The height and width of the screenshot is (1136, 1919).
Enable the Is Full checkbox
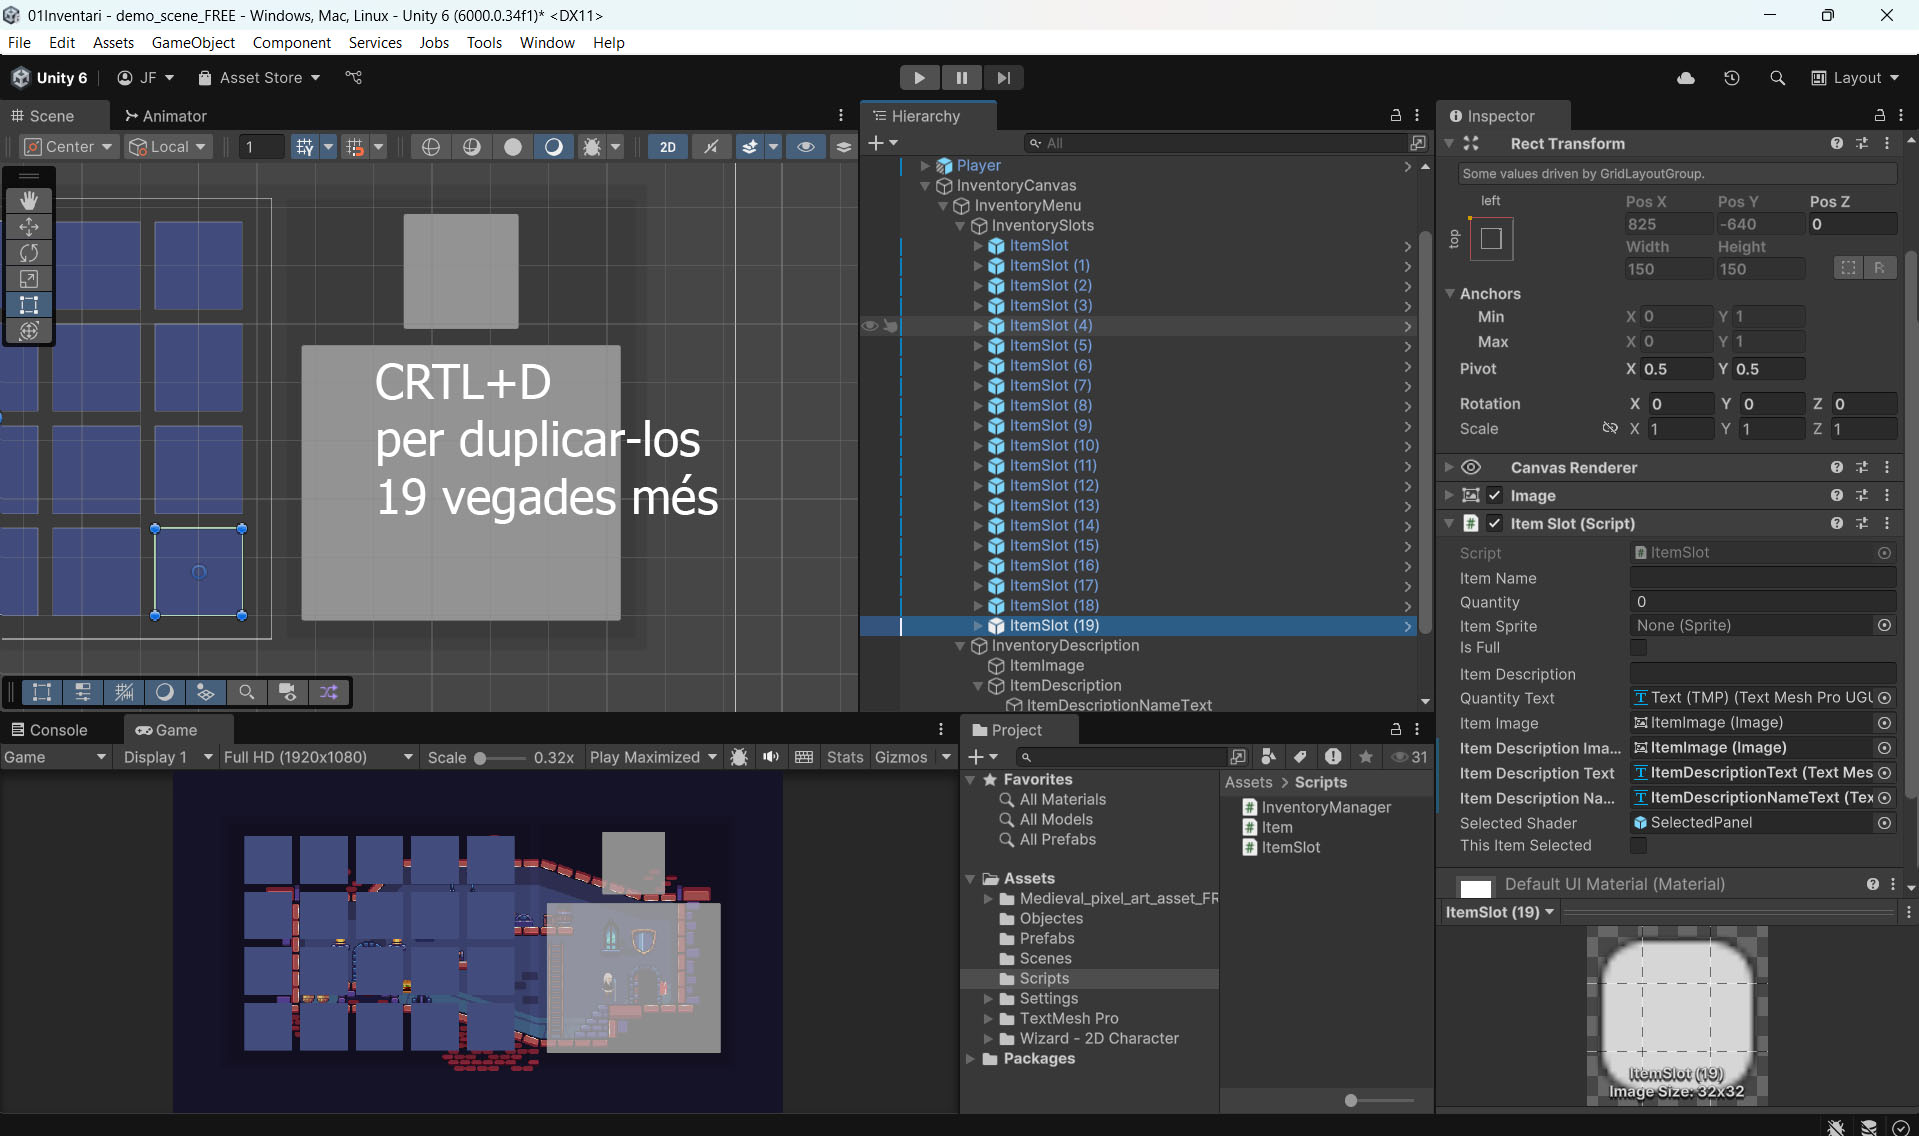pyautogui.click(x=1638, y=648)
